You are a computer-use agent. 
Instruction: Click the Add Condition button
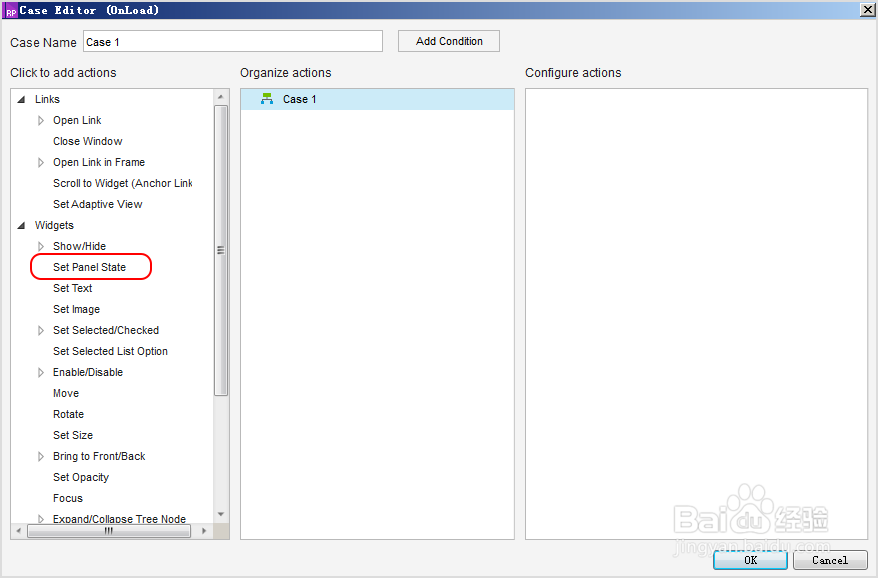pyautogui.click(x=449, y=41)
